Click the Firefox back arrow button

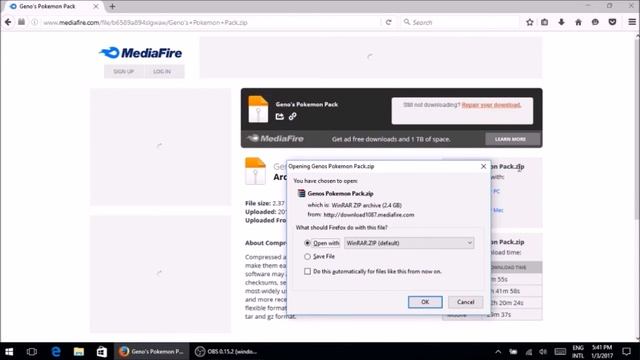pyautogui.click(x=8, y=22)
